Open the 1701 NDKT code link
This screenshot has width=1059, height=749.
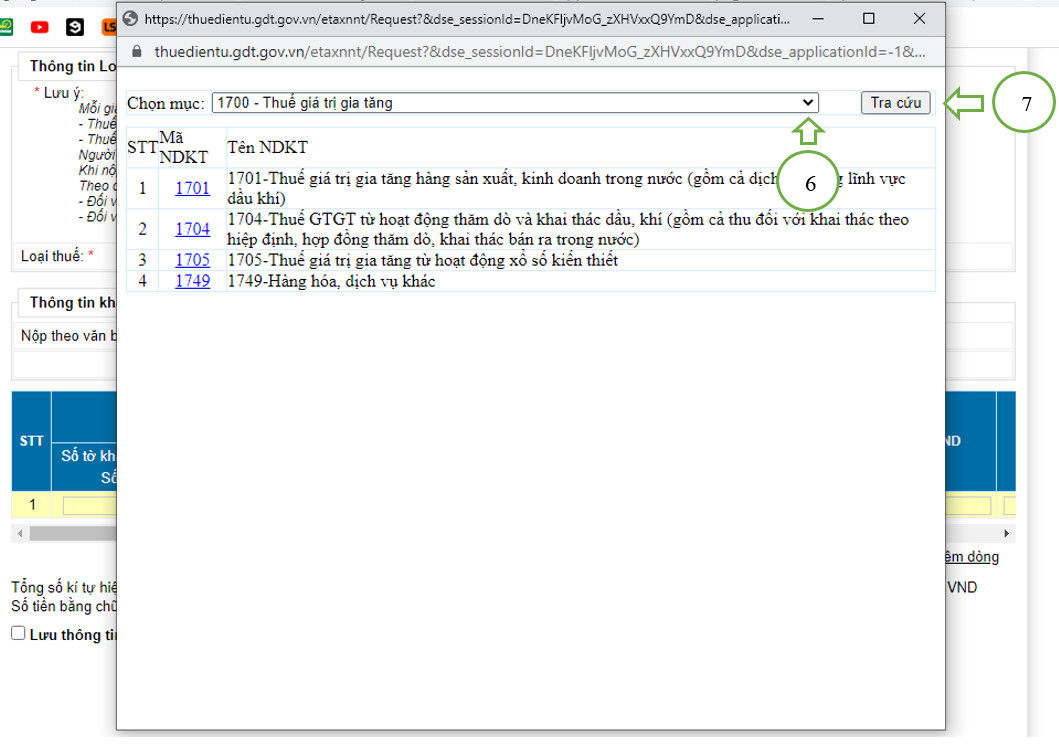(192, 188)
